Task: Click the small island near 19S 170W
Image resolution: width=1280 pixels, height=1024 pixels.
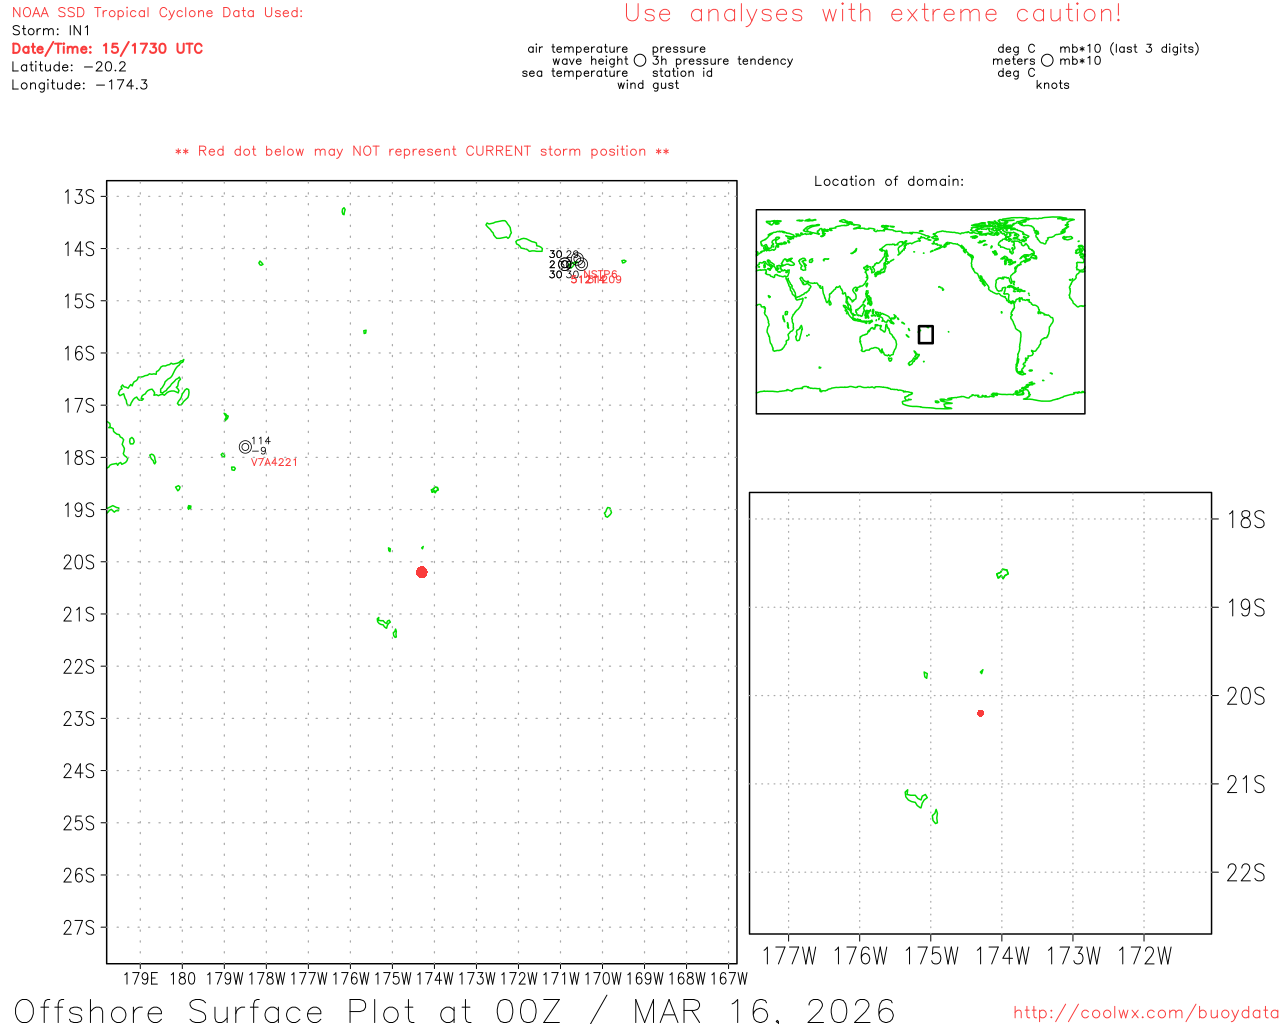Action: (608, 513)
